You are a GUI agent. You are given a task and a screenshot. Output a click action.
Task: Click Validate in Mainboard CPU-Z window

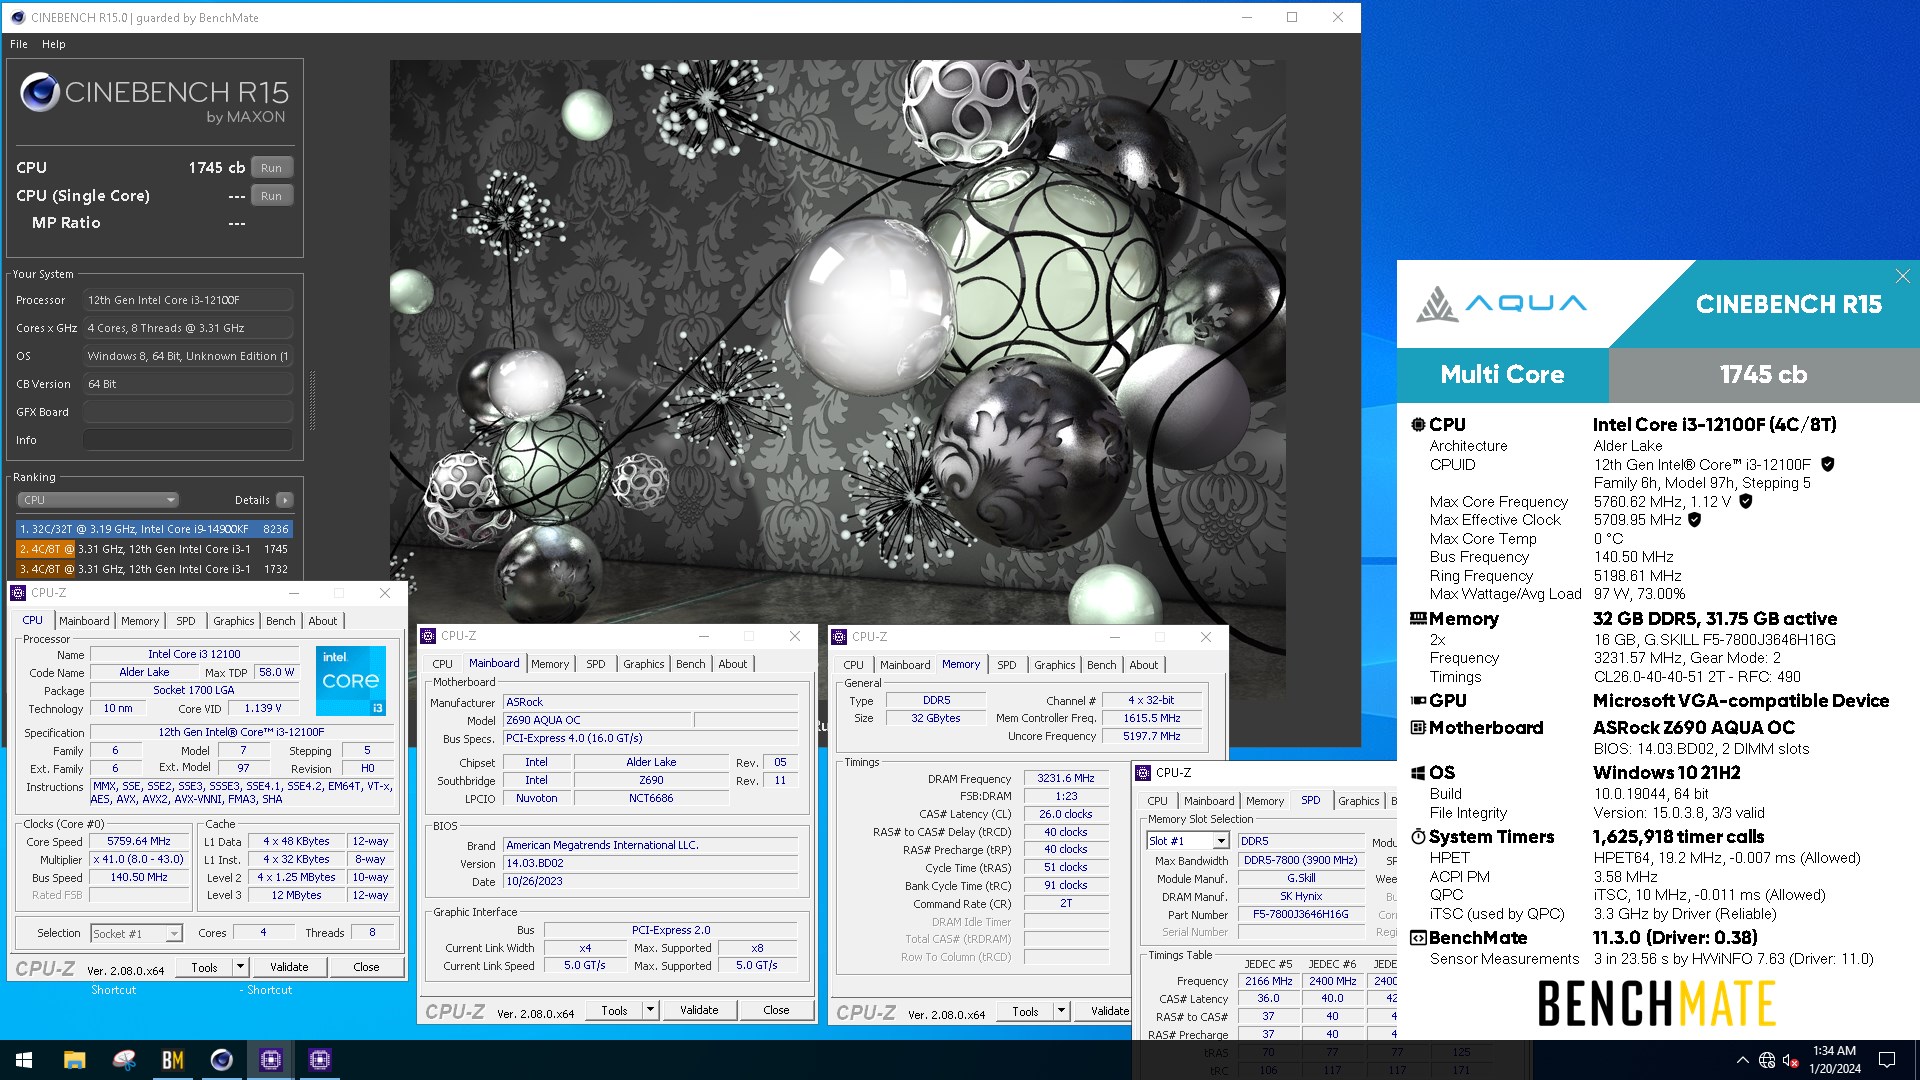(699, 1010)
